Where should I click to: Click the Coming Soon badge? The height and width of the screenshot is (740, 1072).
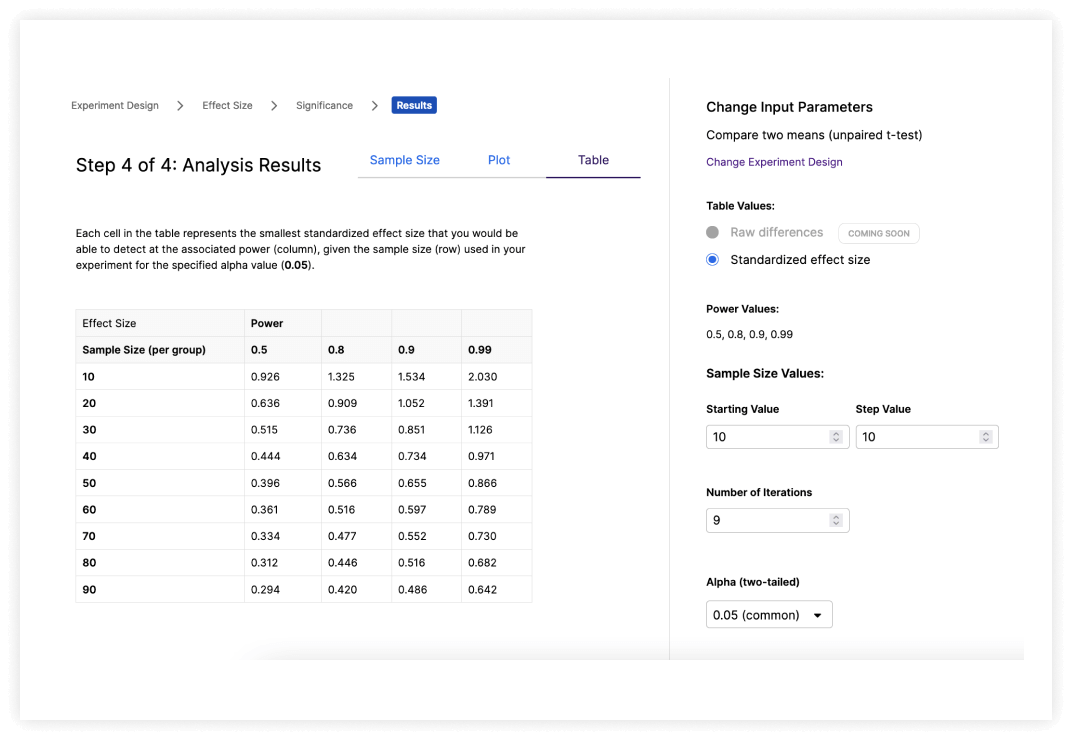click(878, 233)
